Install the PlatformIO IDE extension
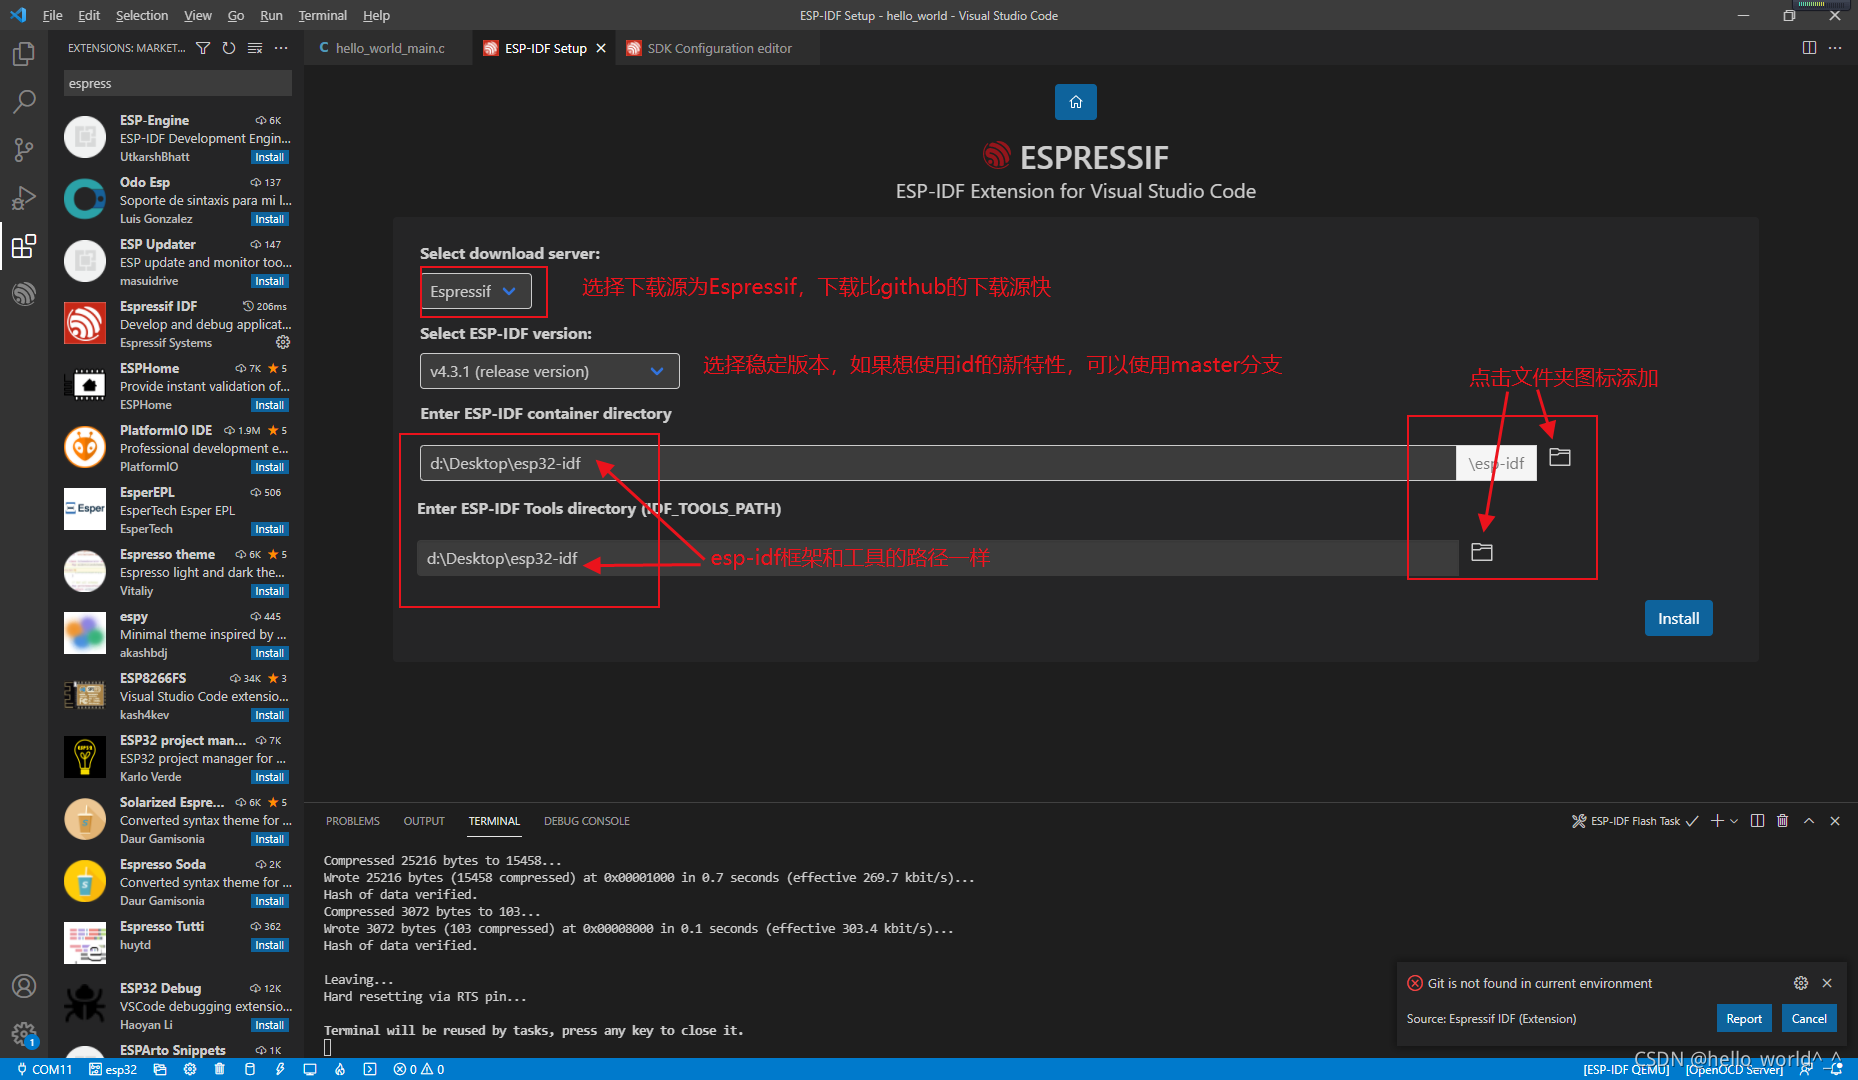The width and height of the screenshot is (1858, 1080). click(270, 467)
